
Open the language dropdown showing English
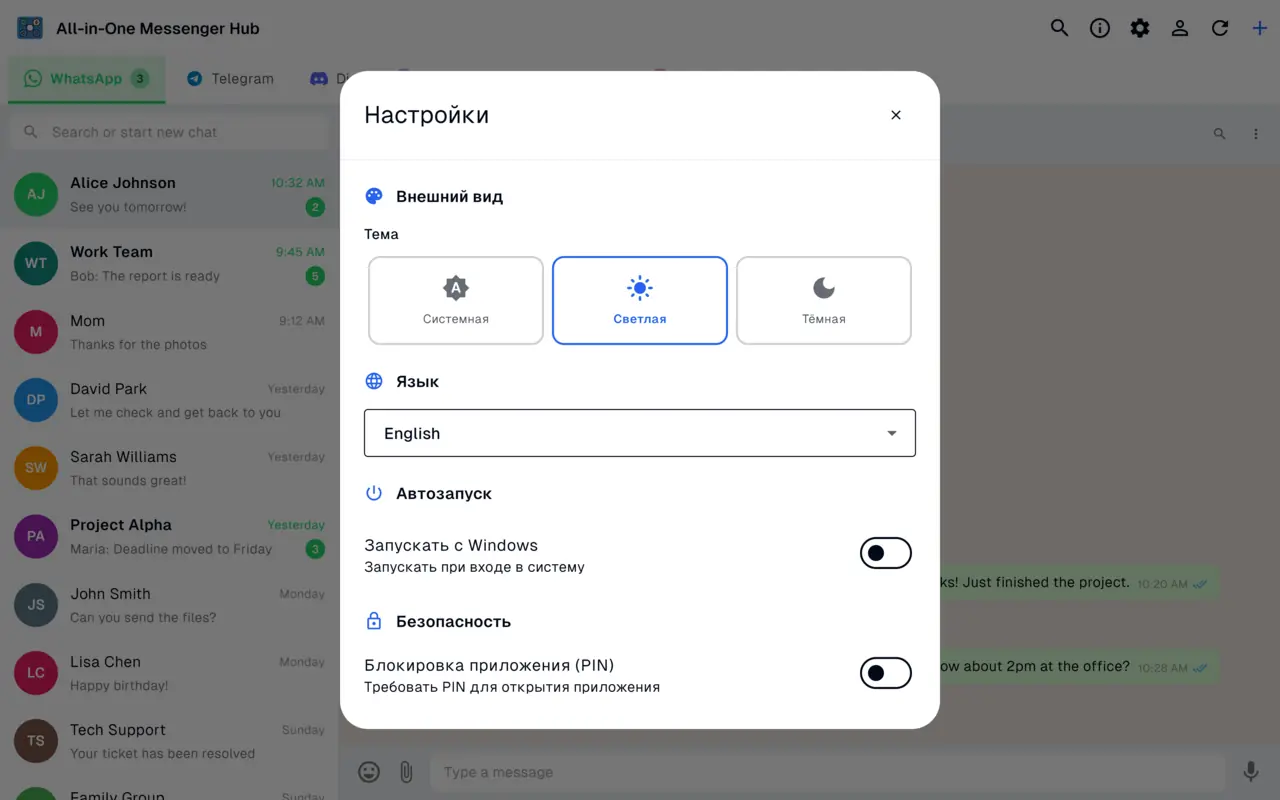pos(640,433)
